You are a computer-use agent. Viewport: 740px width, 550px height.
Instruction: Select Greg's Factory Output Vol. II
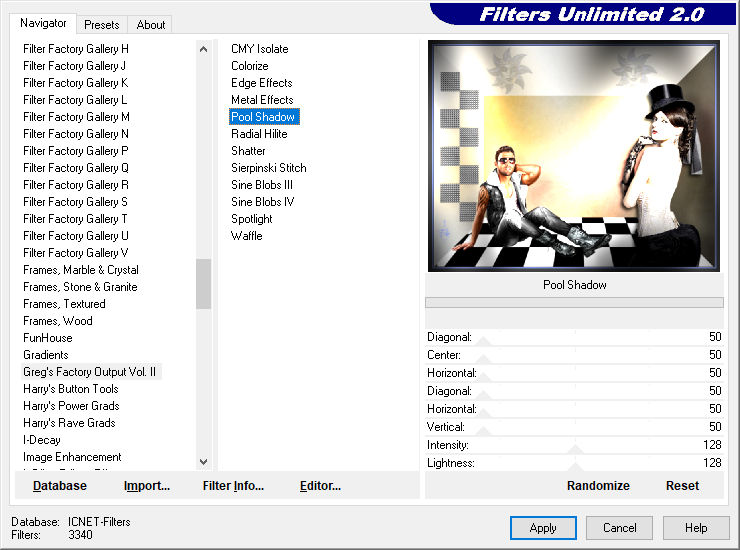point(90,372)
